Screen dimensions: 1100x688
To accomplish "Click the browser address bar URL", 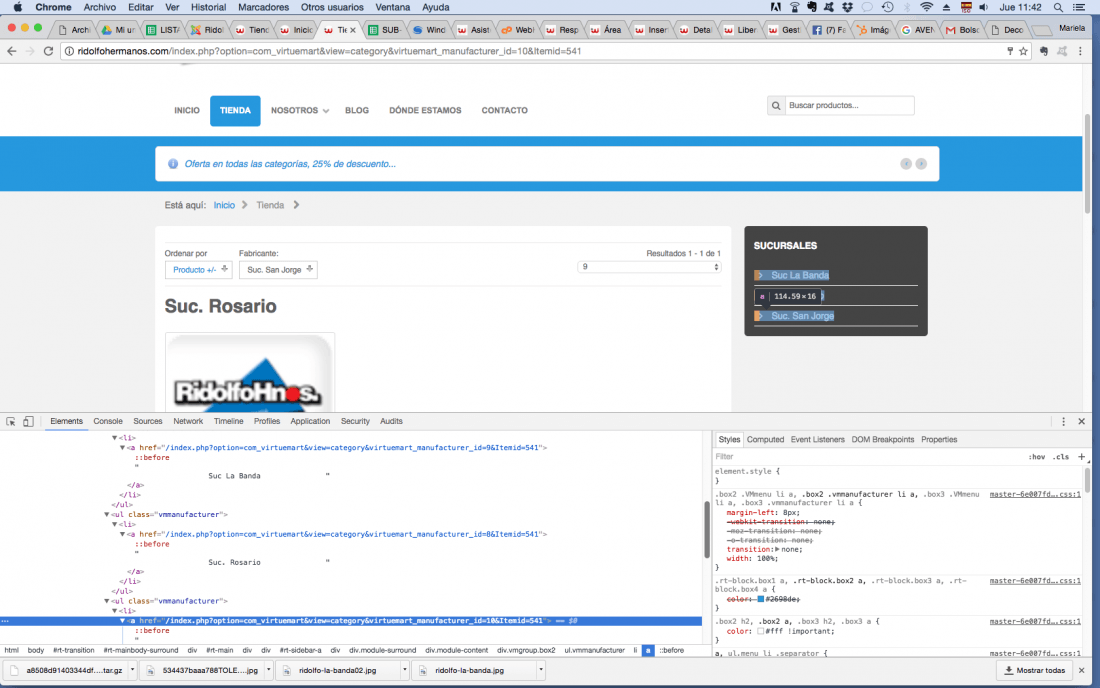I will 330,51.
